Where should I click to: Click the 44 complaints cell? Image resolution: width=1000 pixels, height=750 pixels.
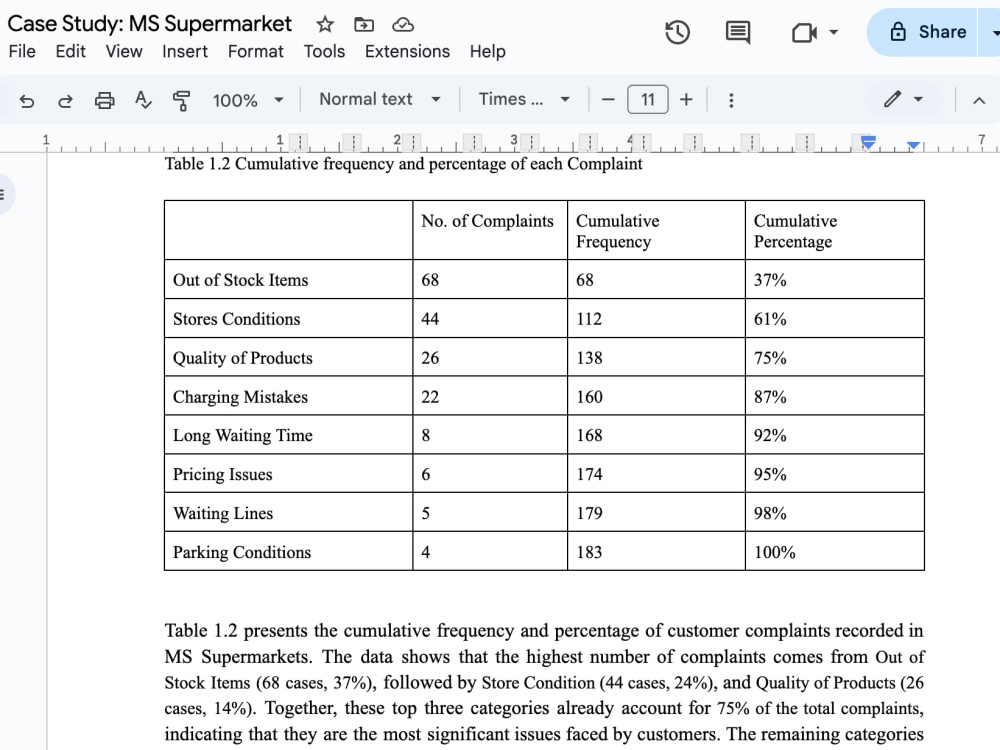[x=490, y=318]
